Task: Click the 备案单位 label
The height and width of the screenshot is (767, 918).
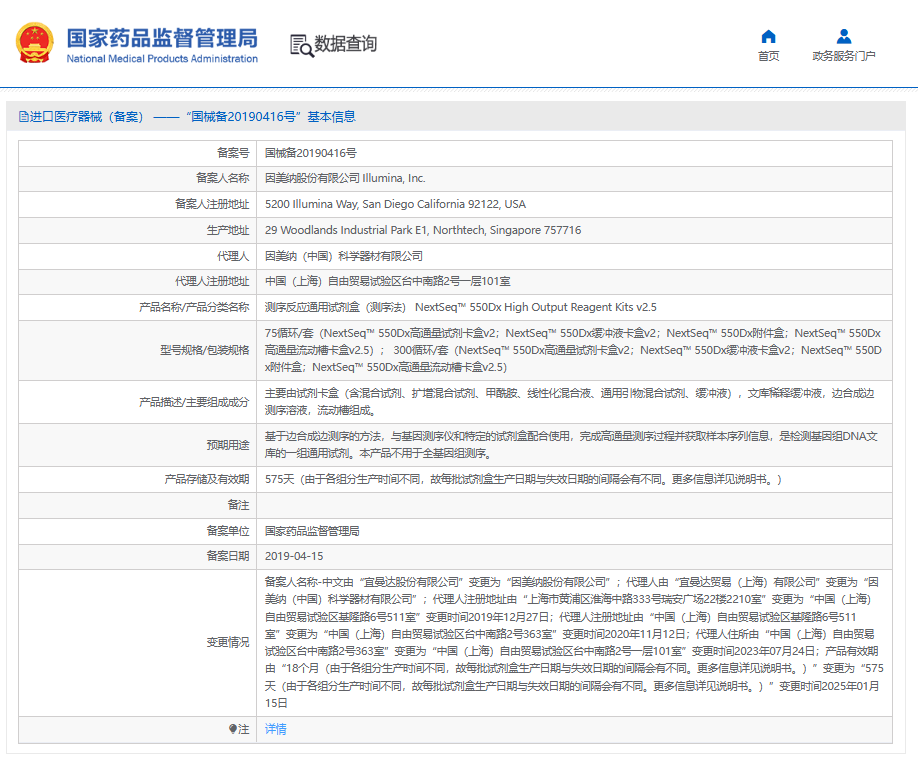Action: pyautogui.click(x=228, y=531)
